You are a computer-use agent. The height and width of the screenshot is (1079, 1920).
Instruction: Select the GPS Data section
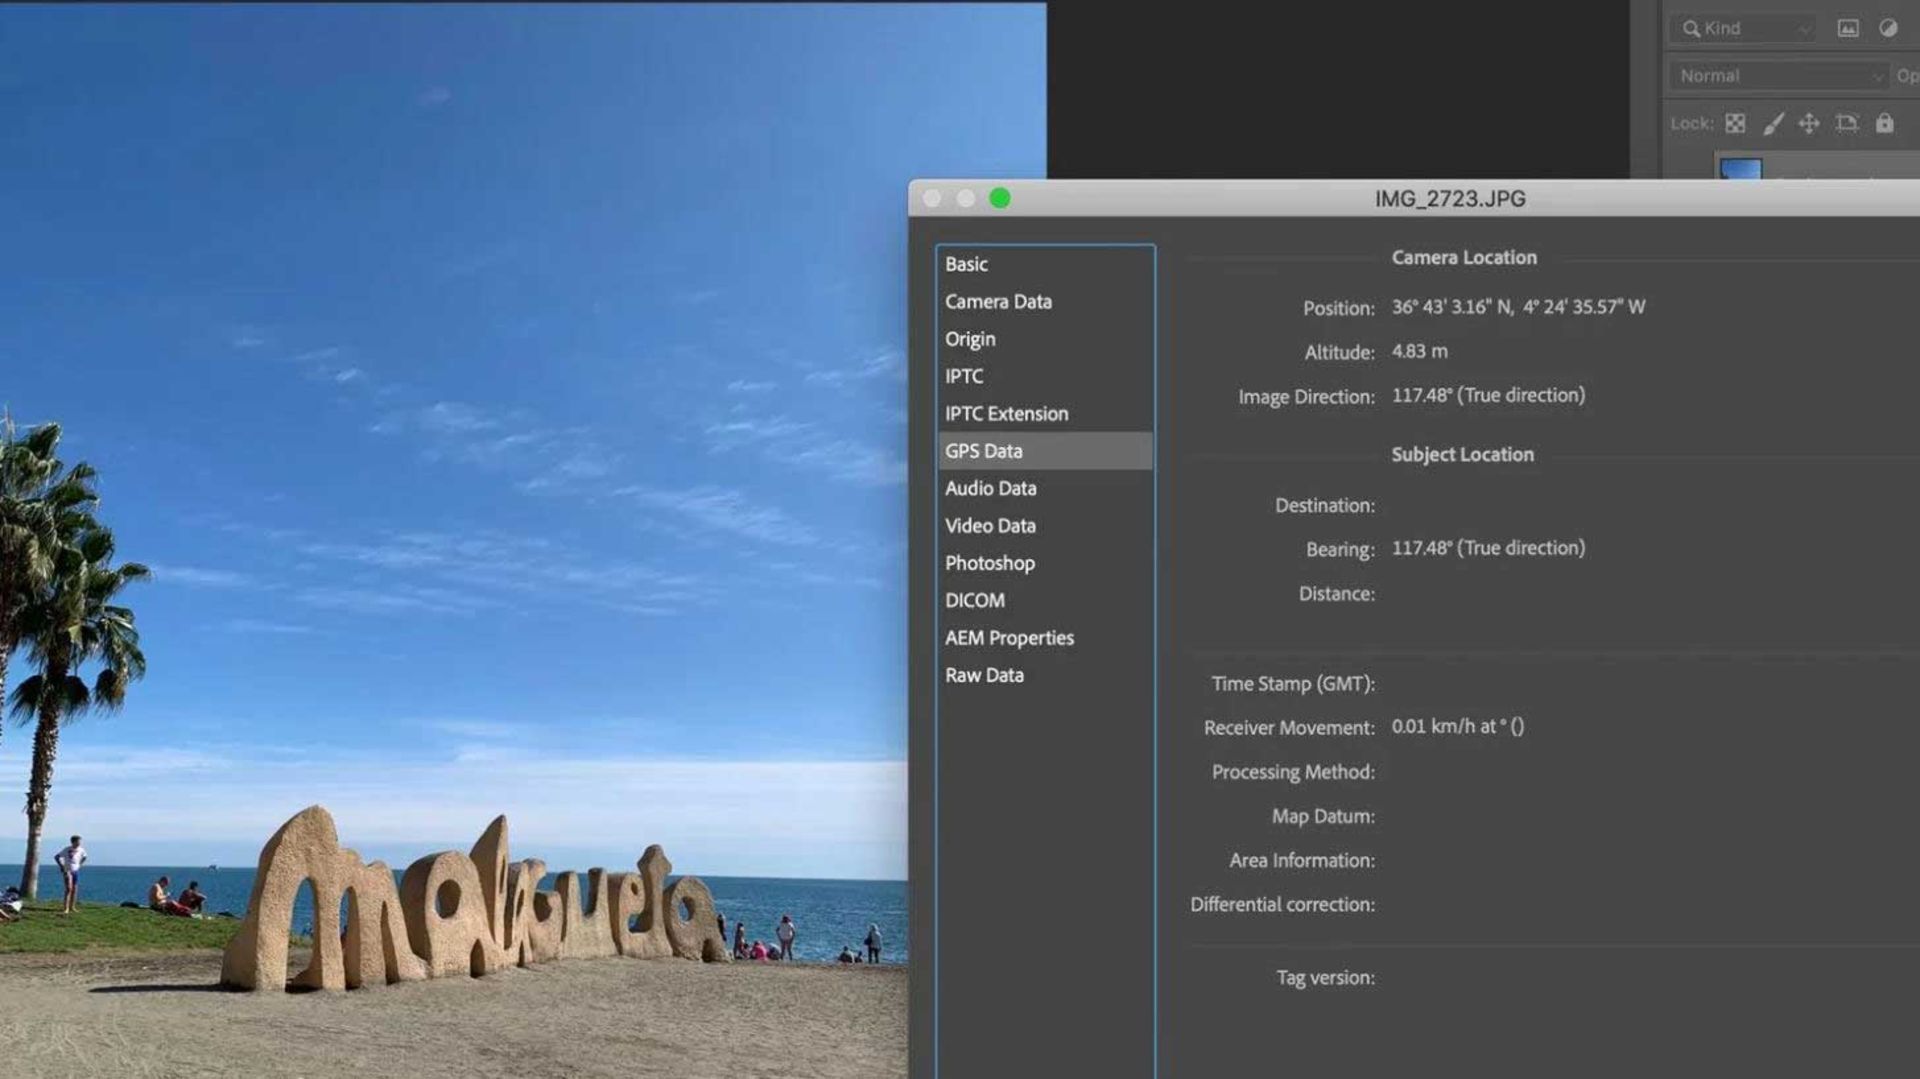(983, 451)
